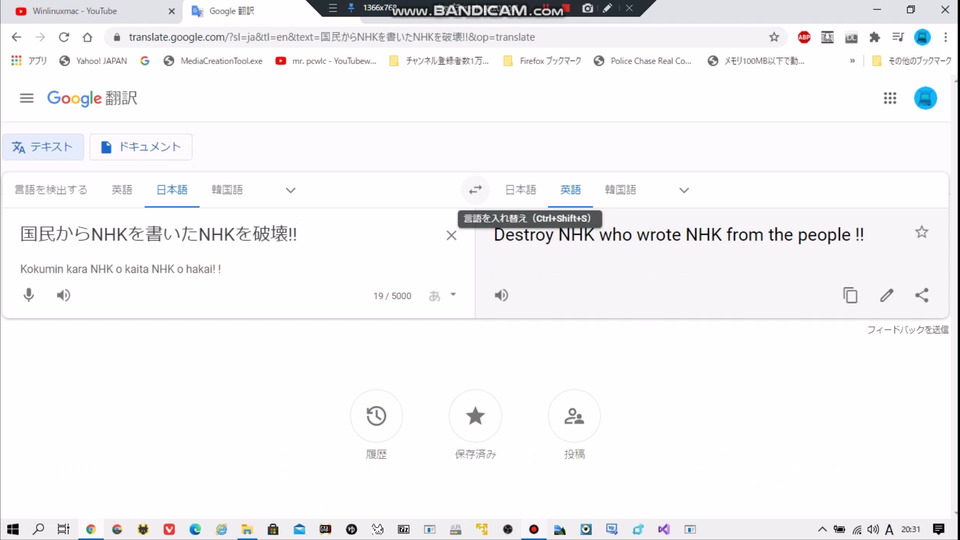Listen to the Japanese source text
Image resolution: width=960 pixels, height=540 pixels.
point(64,295)
